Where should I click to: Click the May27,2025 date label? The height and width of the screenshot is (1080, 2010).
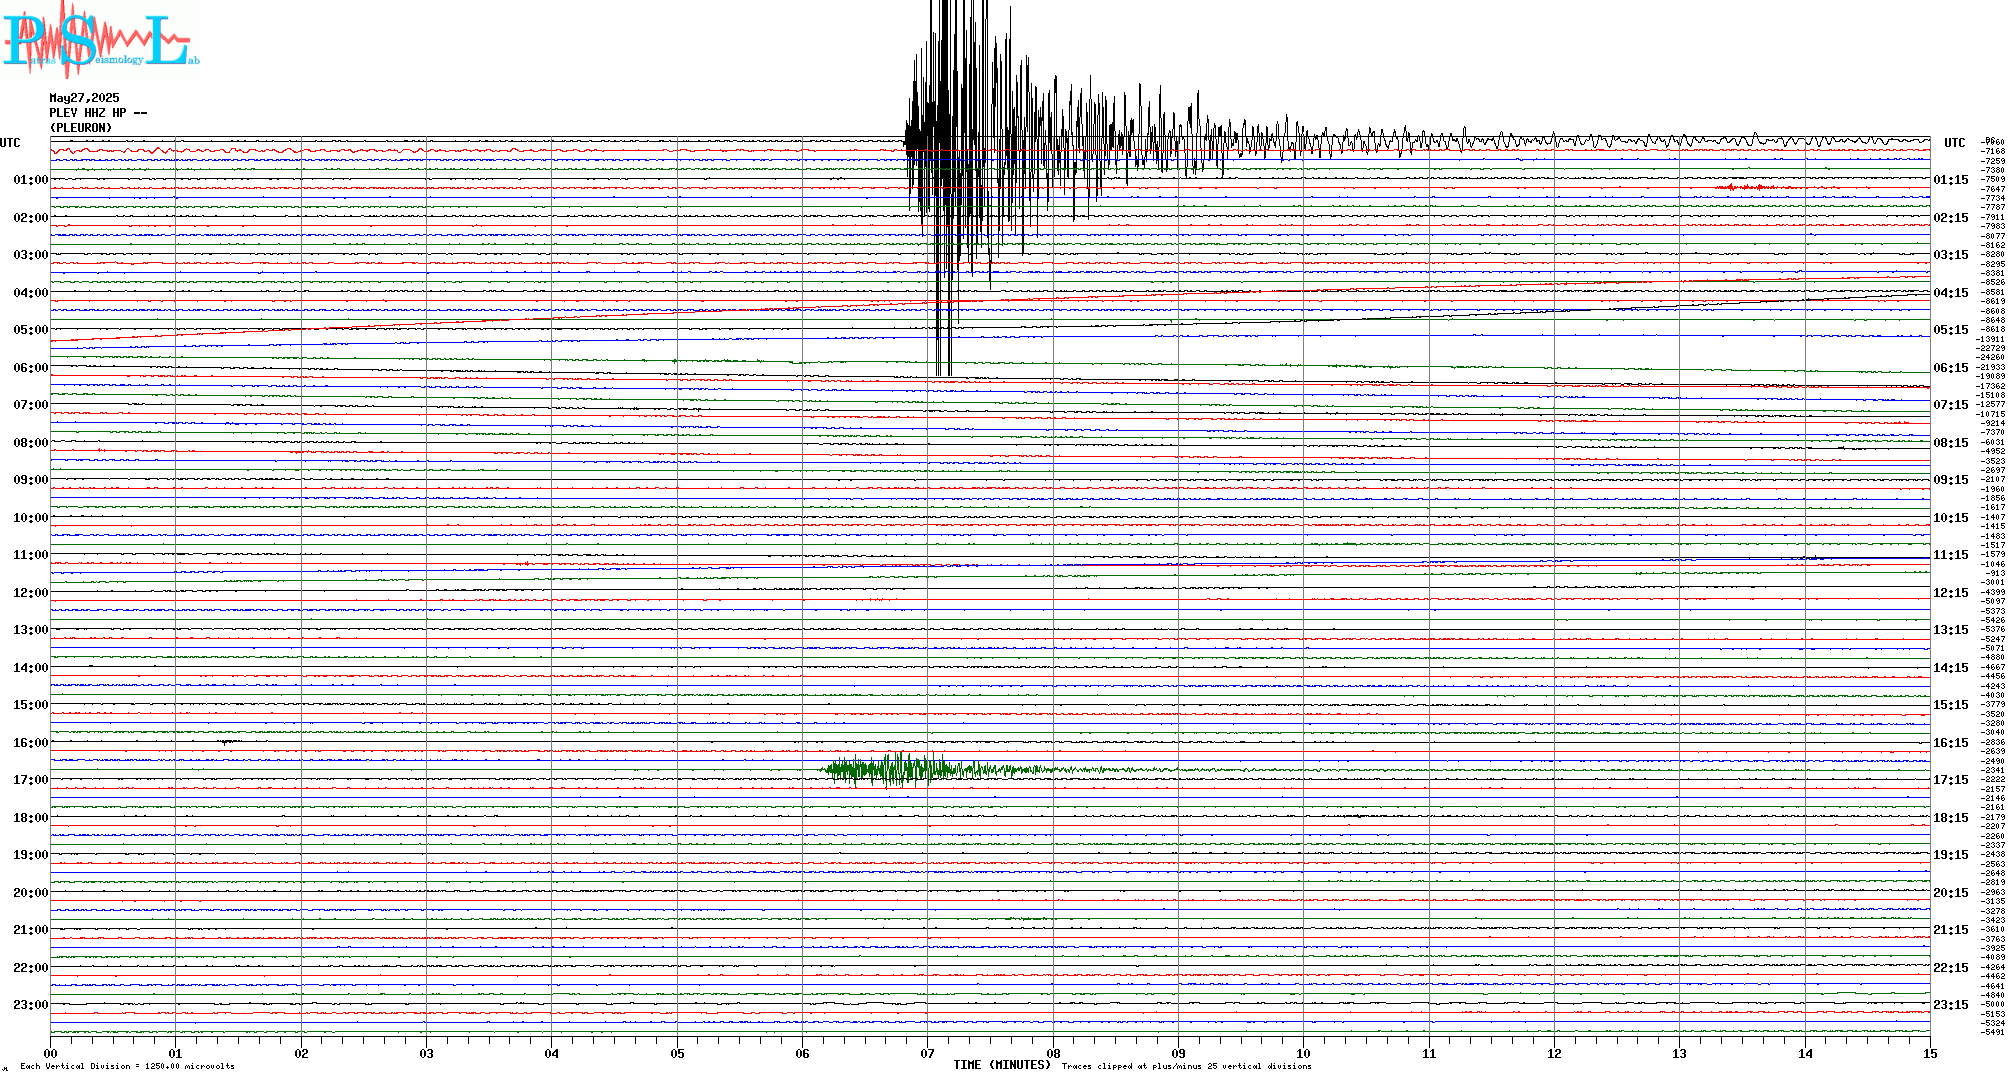click(84, 98)
